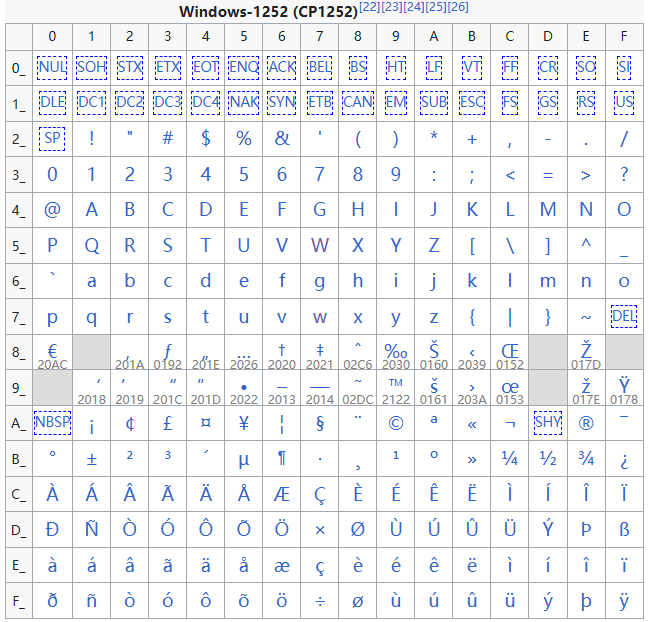Open the pilcrow ¶ character link
This screenshot has width=649, height=622.
[x=282, y=459]
